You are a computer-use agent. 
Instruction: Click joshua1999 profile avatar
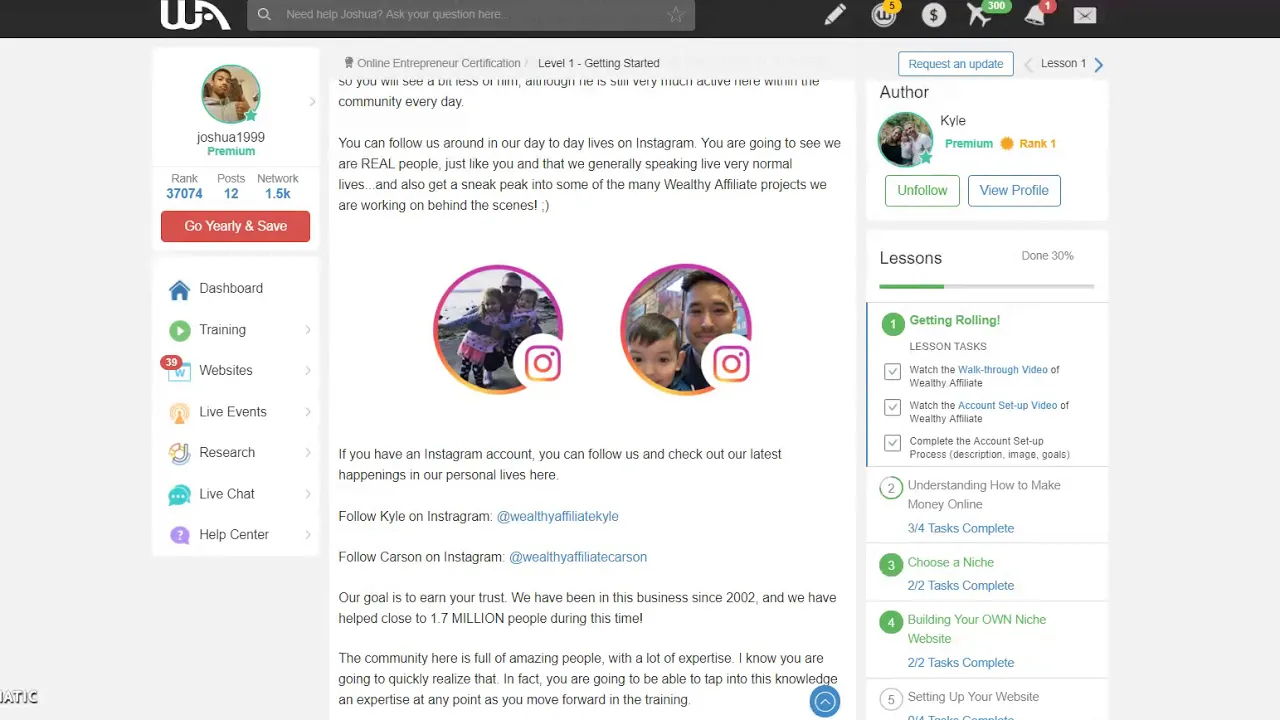[x=231, y=94]
